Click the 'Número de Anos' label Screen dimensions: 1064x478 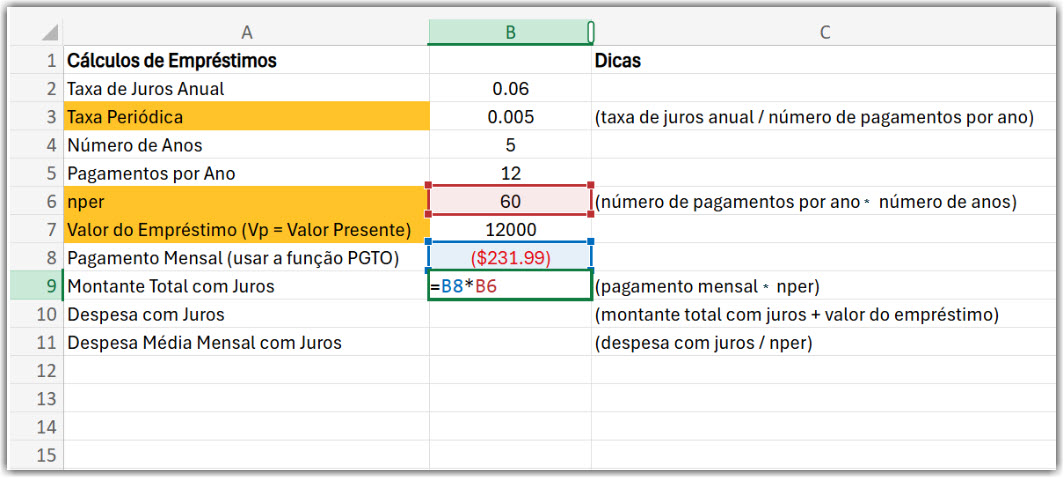[134, 145]
